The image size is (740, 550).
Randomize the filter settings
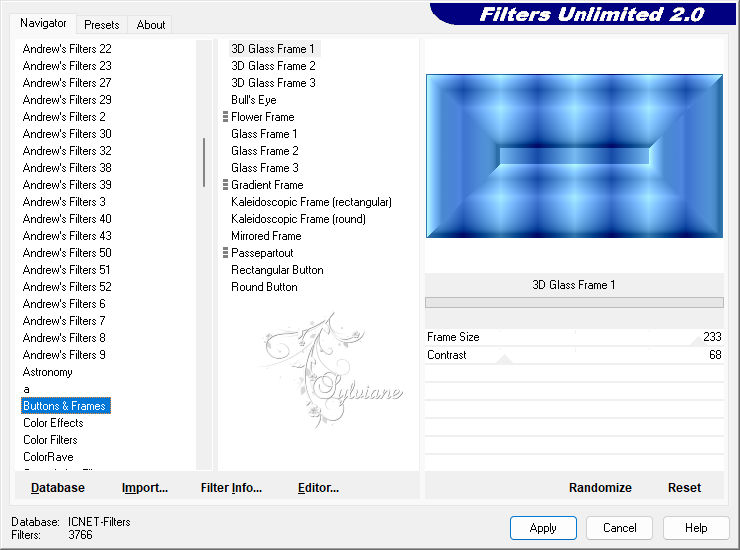click(x=600, y=488)
